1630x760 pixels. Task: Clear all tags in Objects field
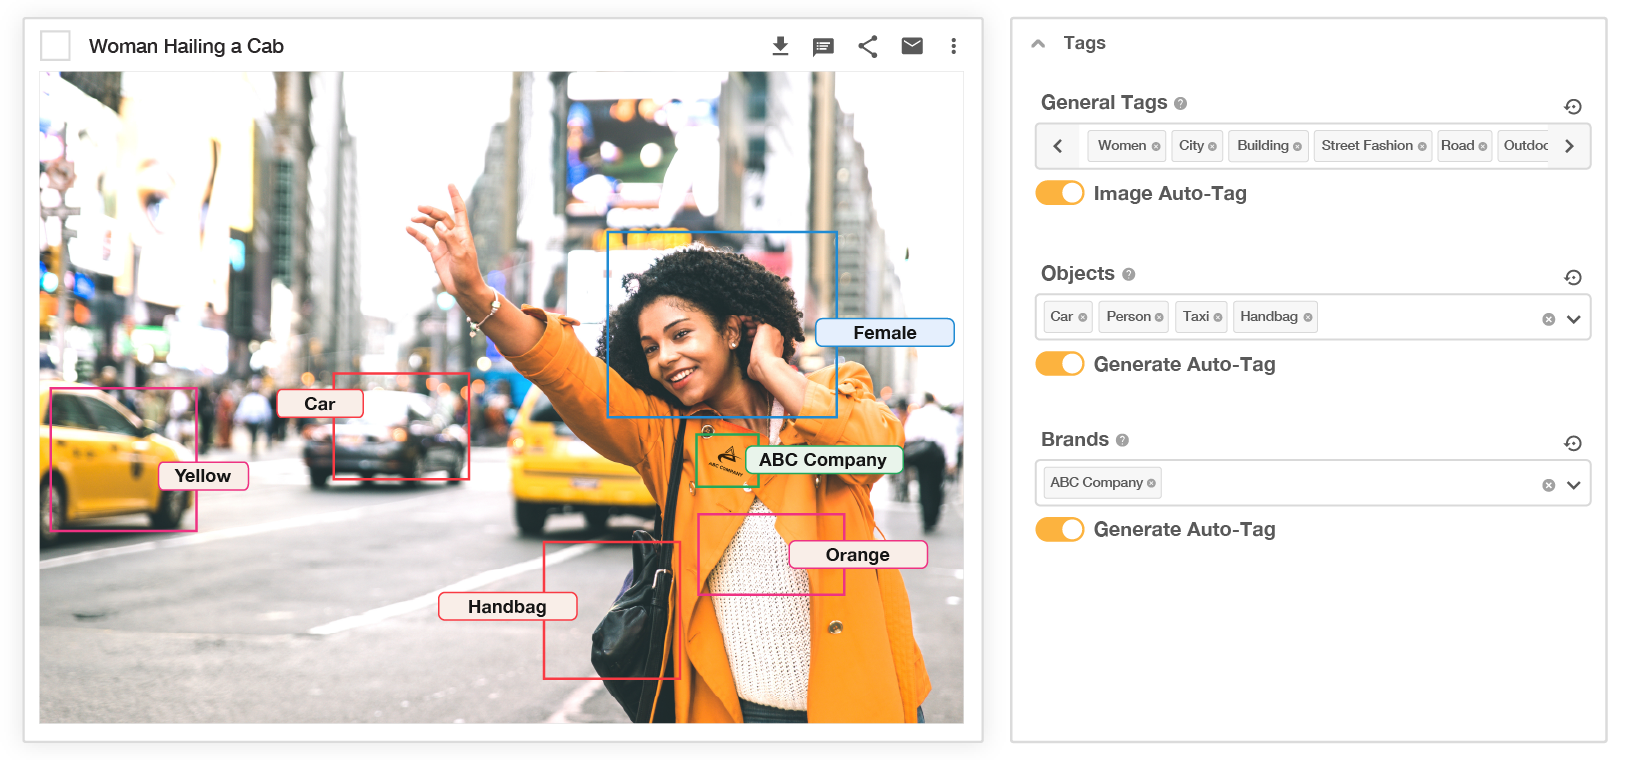(1548, 320)
